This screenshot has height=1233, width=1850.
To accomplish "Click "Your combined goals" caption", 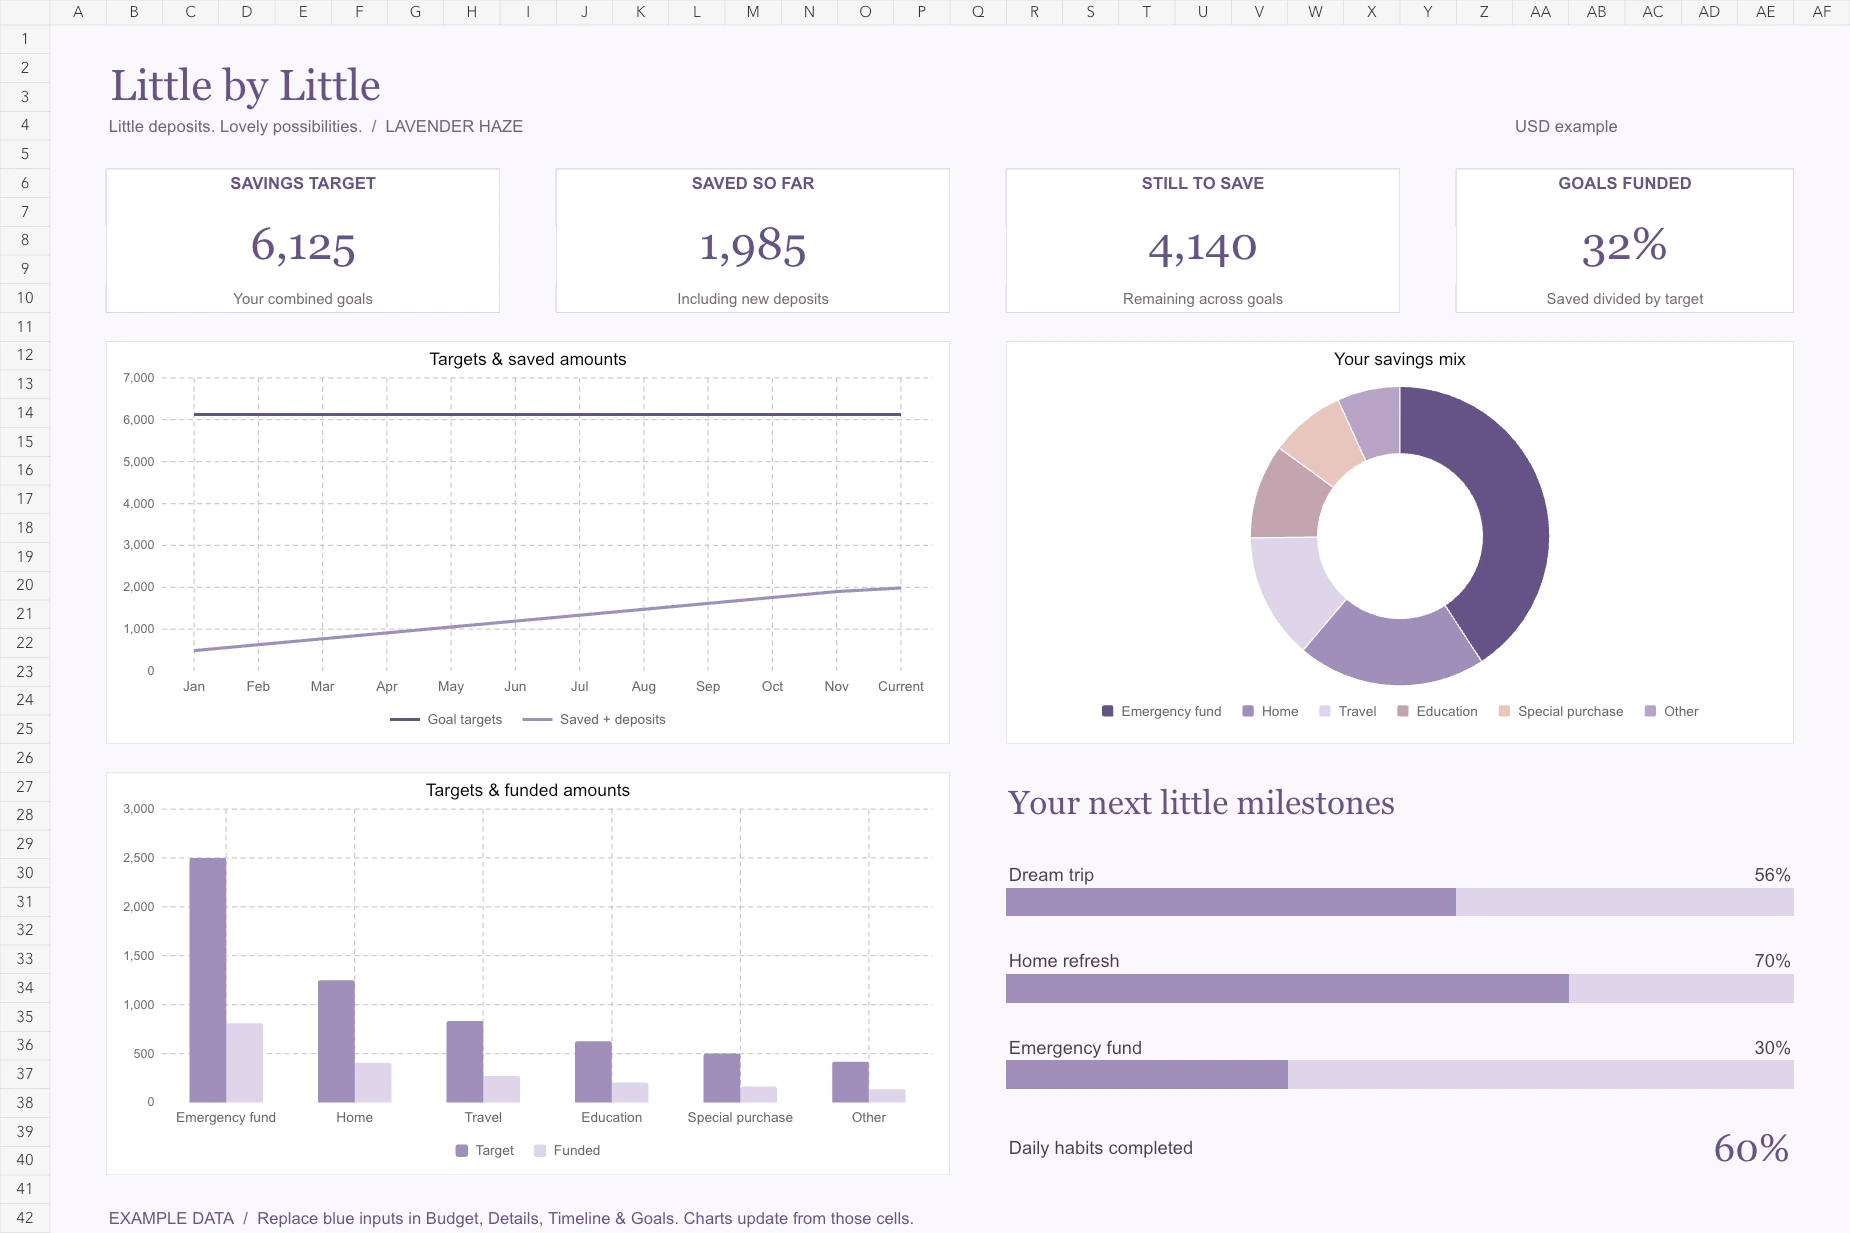I will pyautogui.click(x=303, y=298).
